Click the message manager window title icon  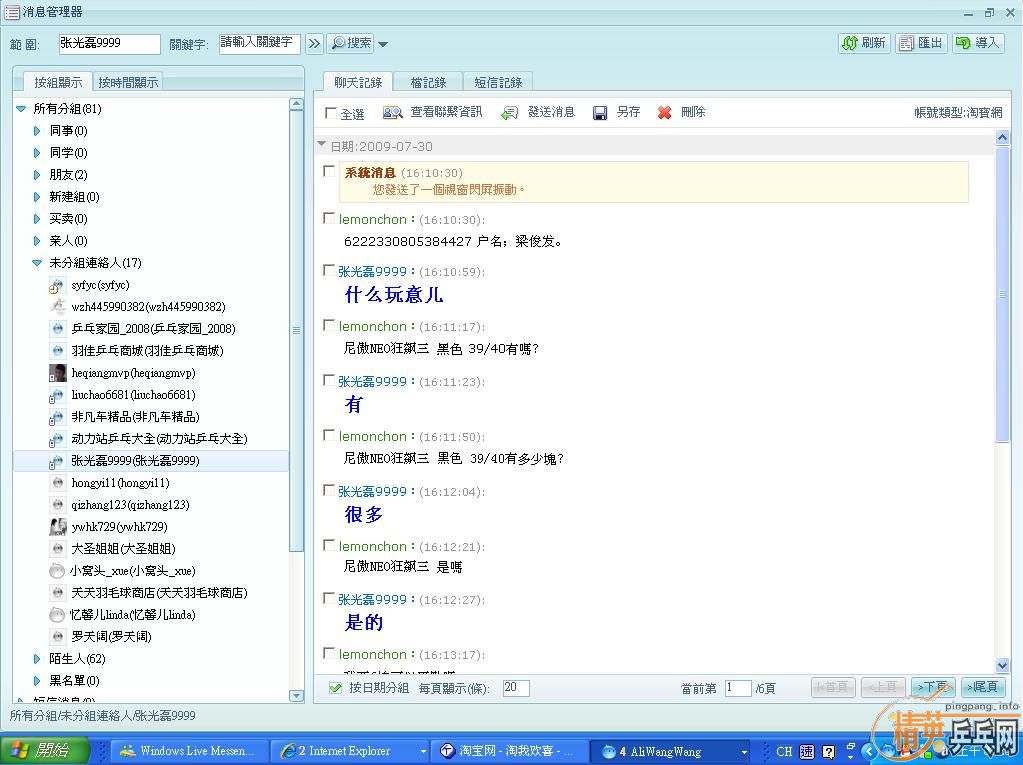coord(11,11)
